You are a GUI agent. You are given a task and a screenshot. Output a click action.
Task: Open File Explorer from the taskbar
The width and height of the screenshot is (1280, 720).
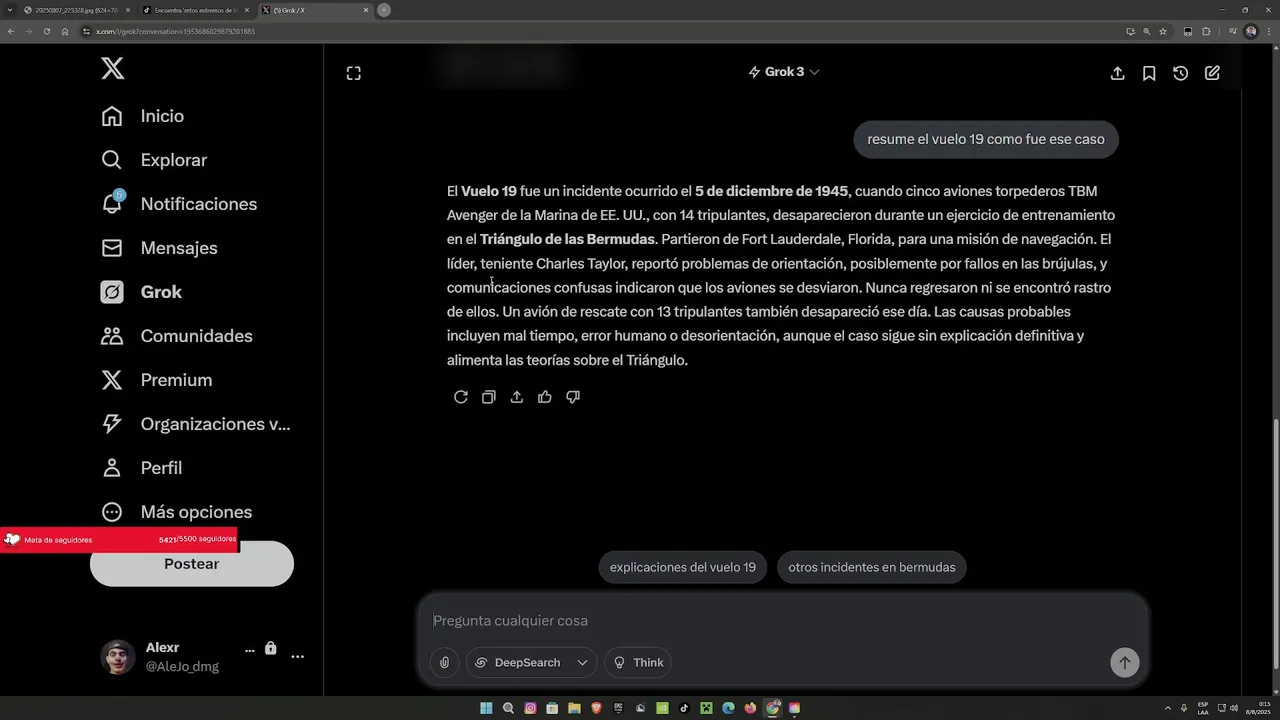click(x=574, y=708)
